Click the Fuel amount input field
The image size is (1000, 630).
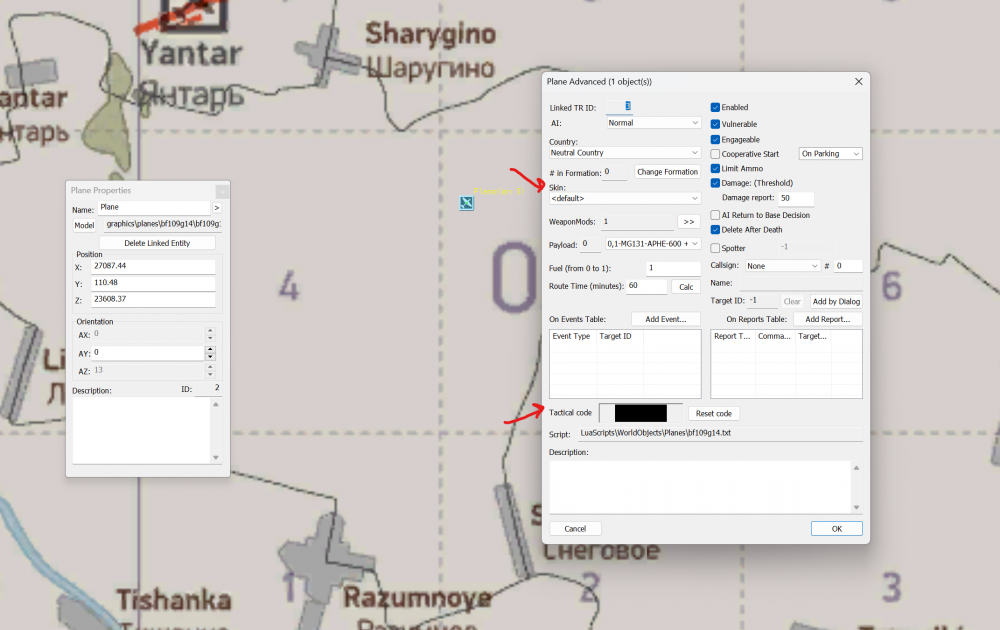(x=672, y=268)
